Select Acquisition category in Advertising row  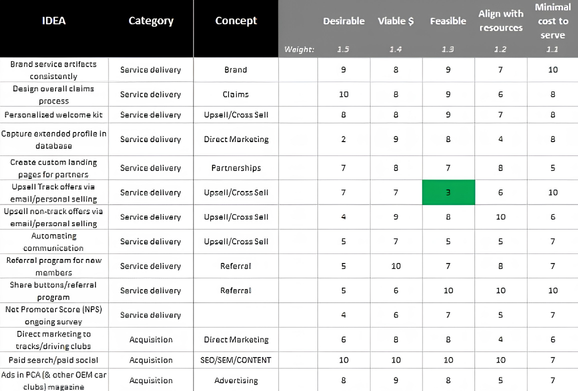151,380
